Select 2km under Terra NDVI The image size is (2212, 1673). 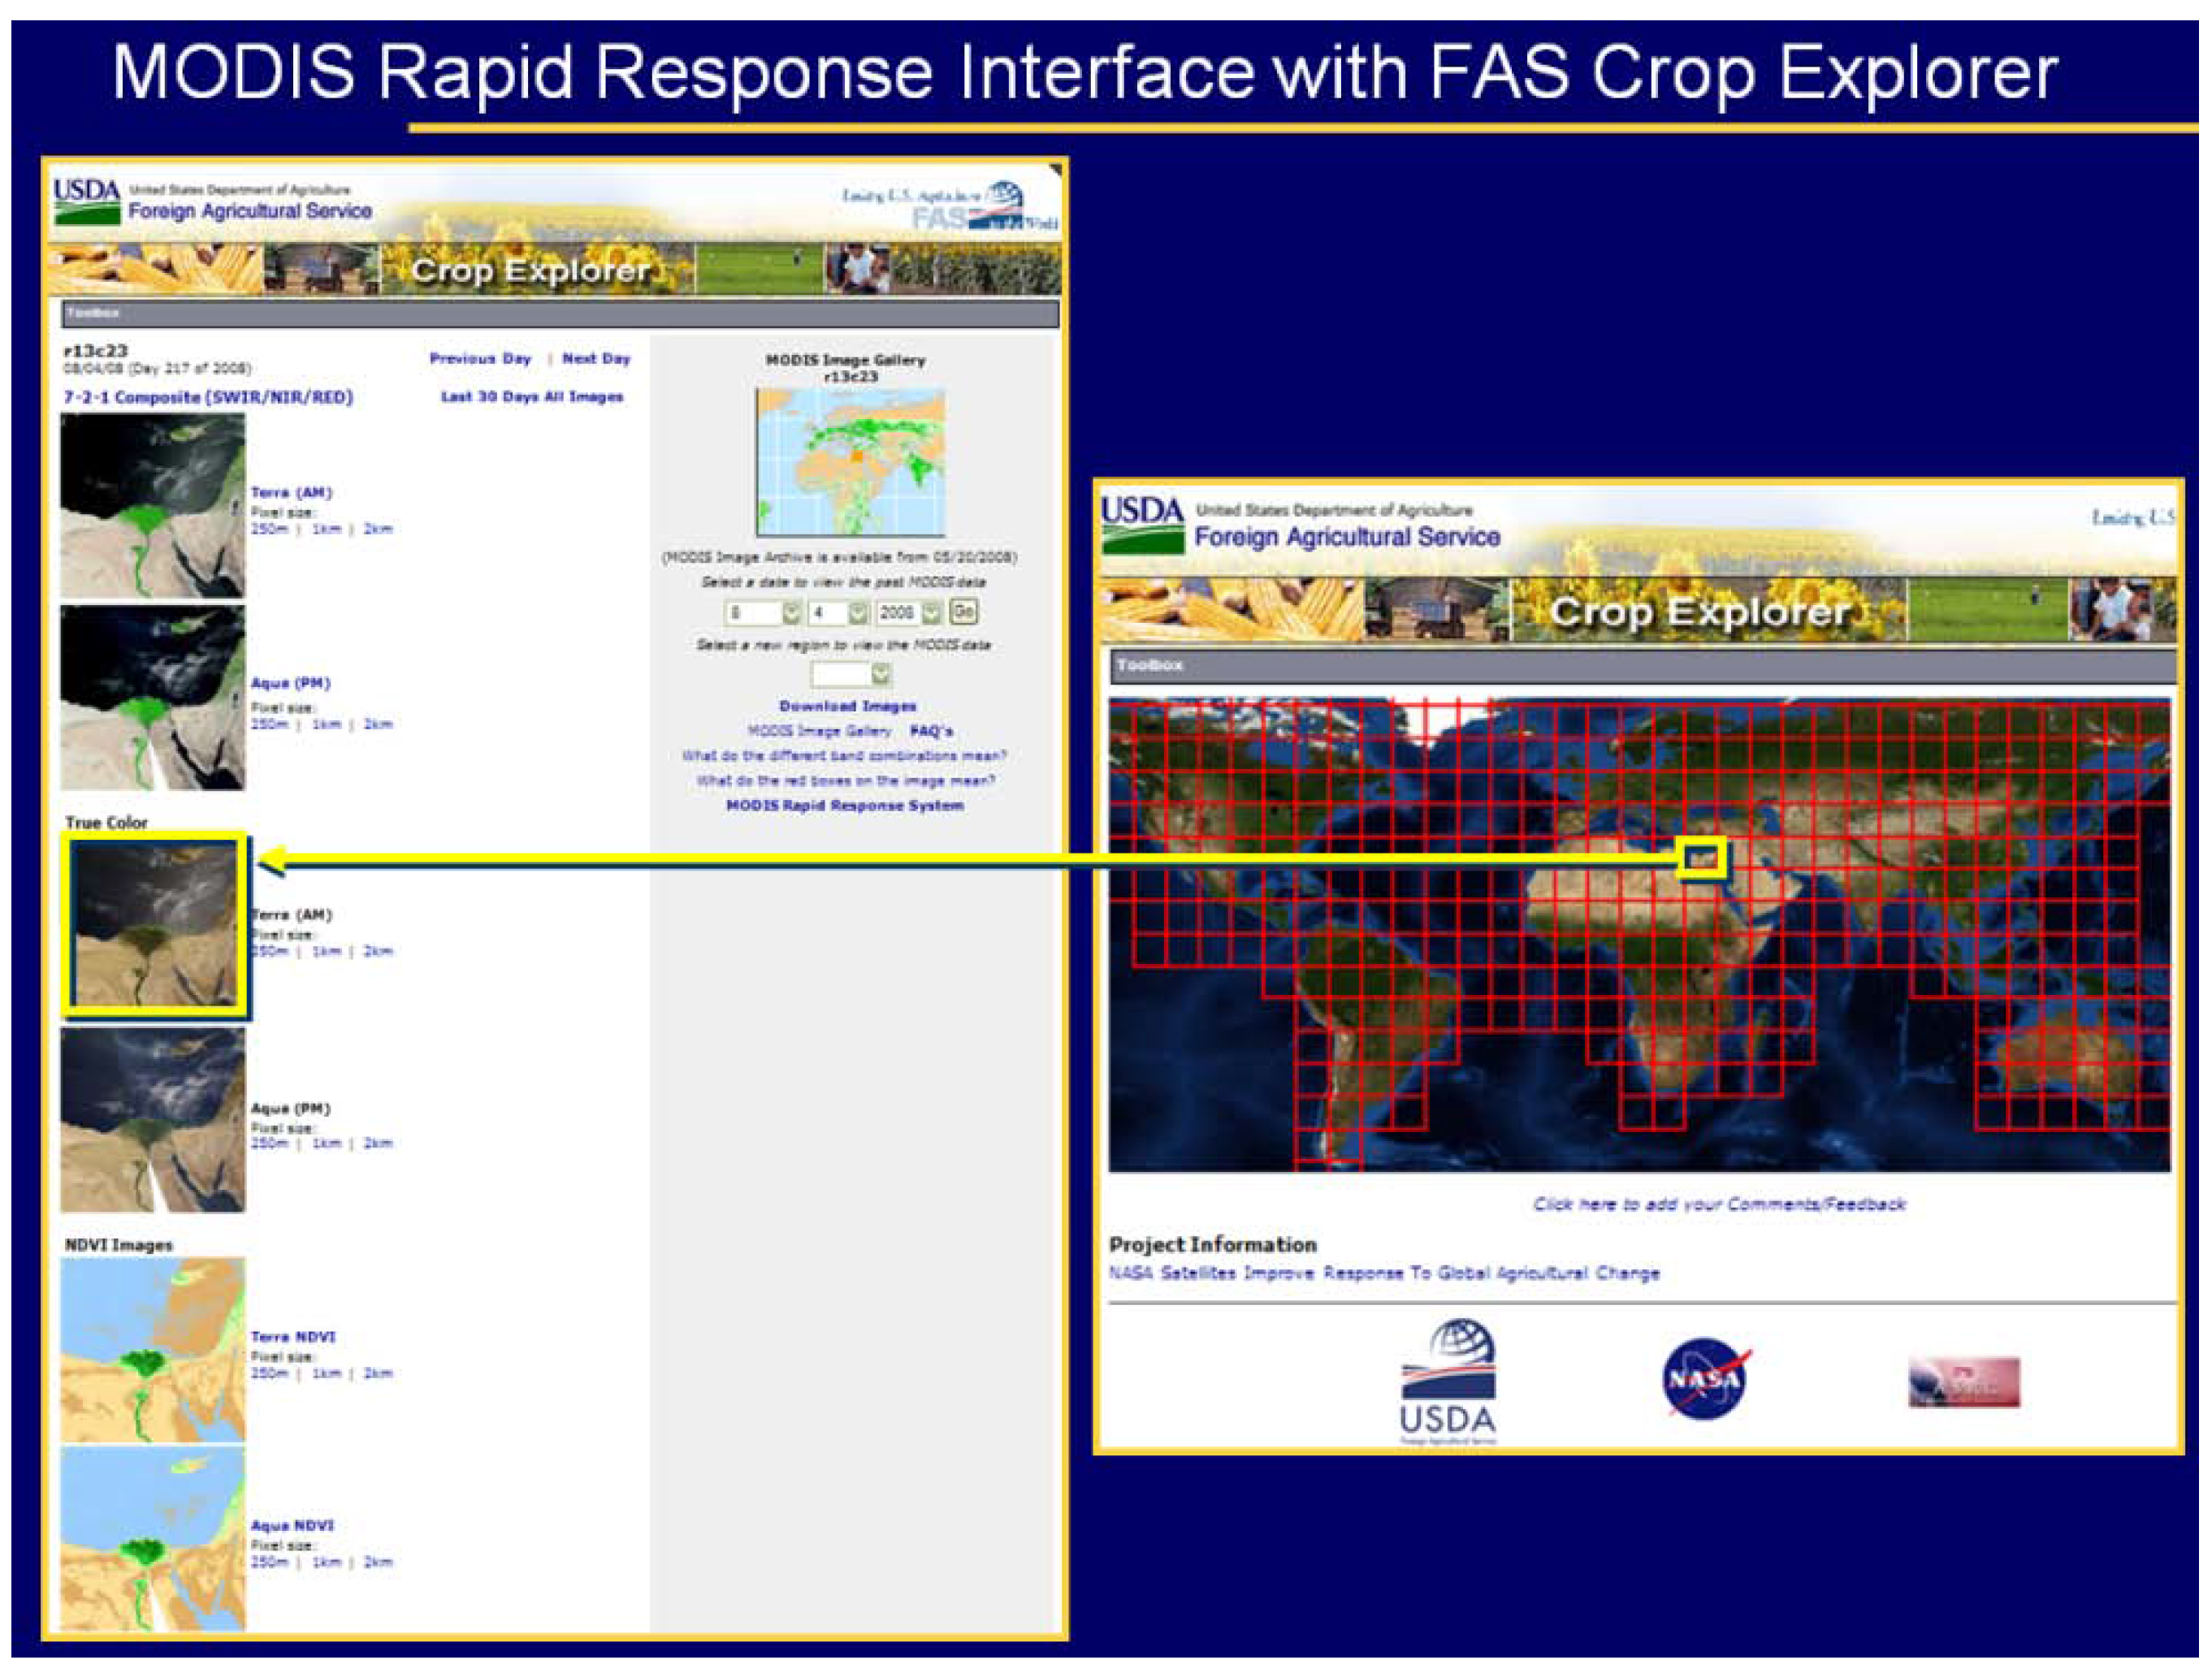378,1374
